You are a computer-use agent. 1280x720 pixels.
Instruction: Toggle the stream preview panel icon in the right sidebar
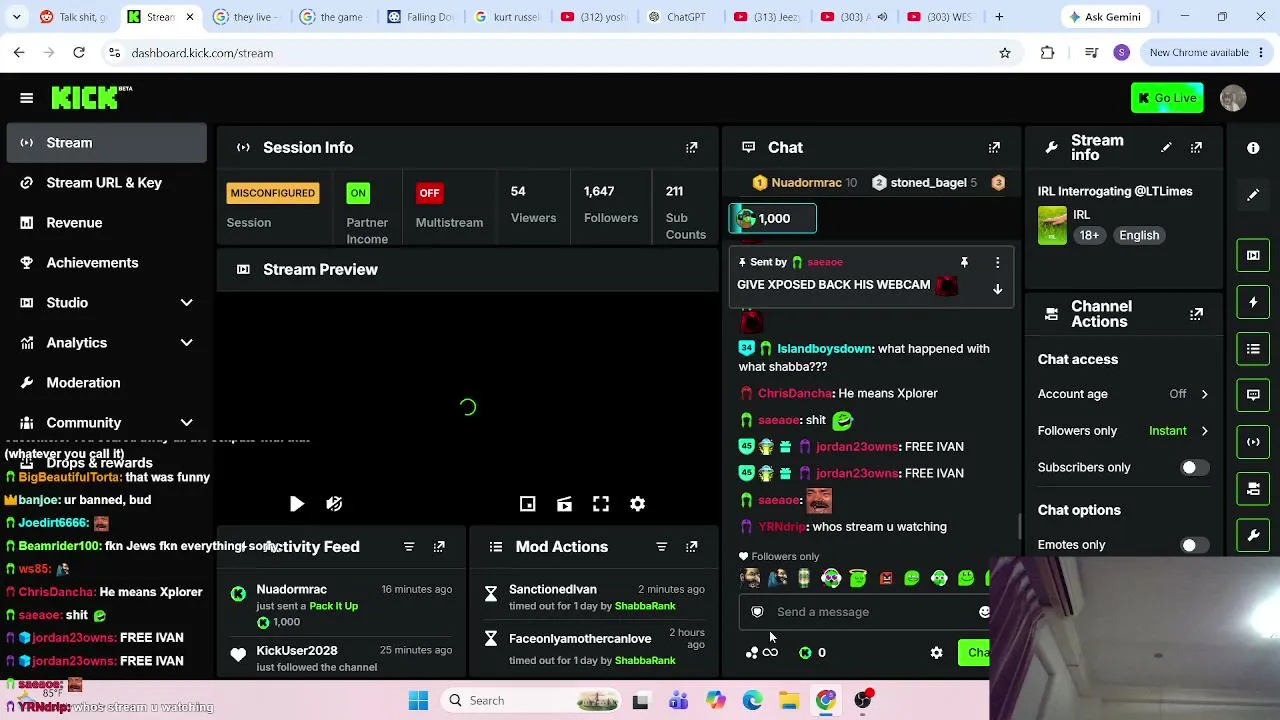point(1253,255)
